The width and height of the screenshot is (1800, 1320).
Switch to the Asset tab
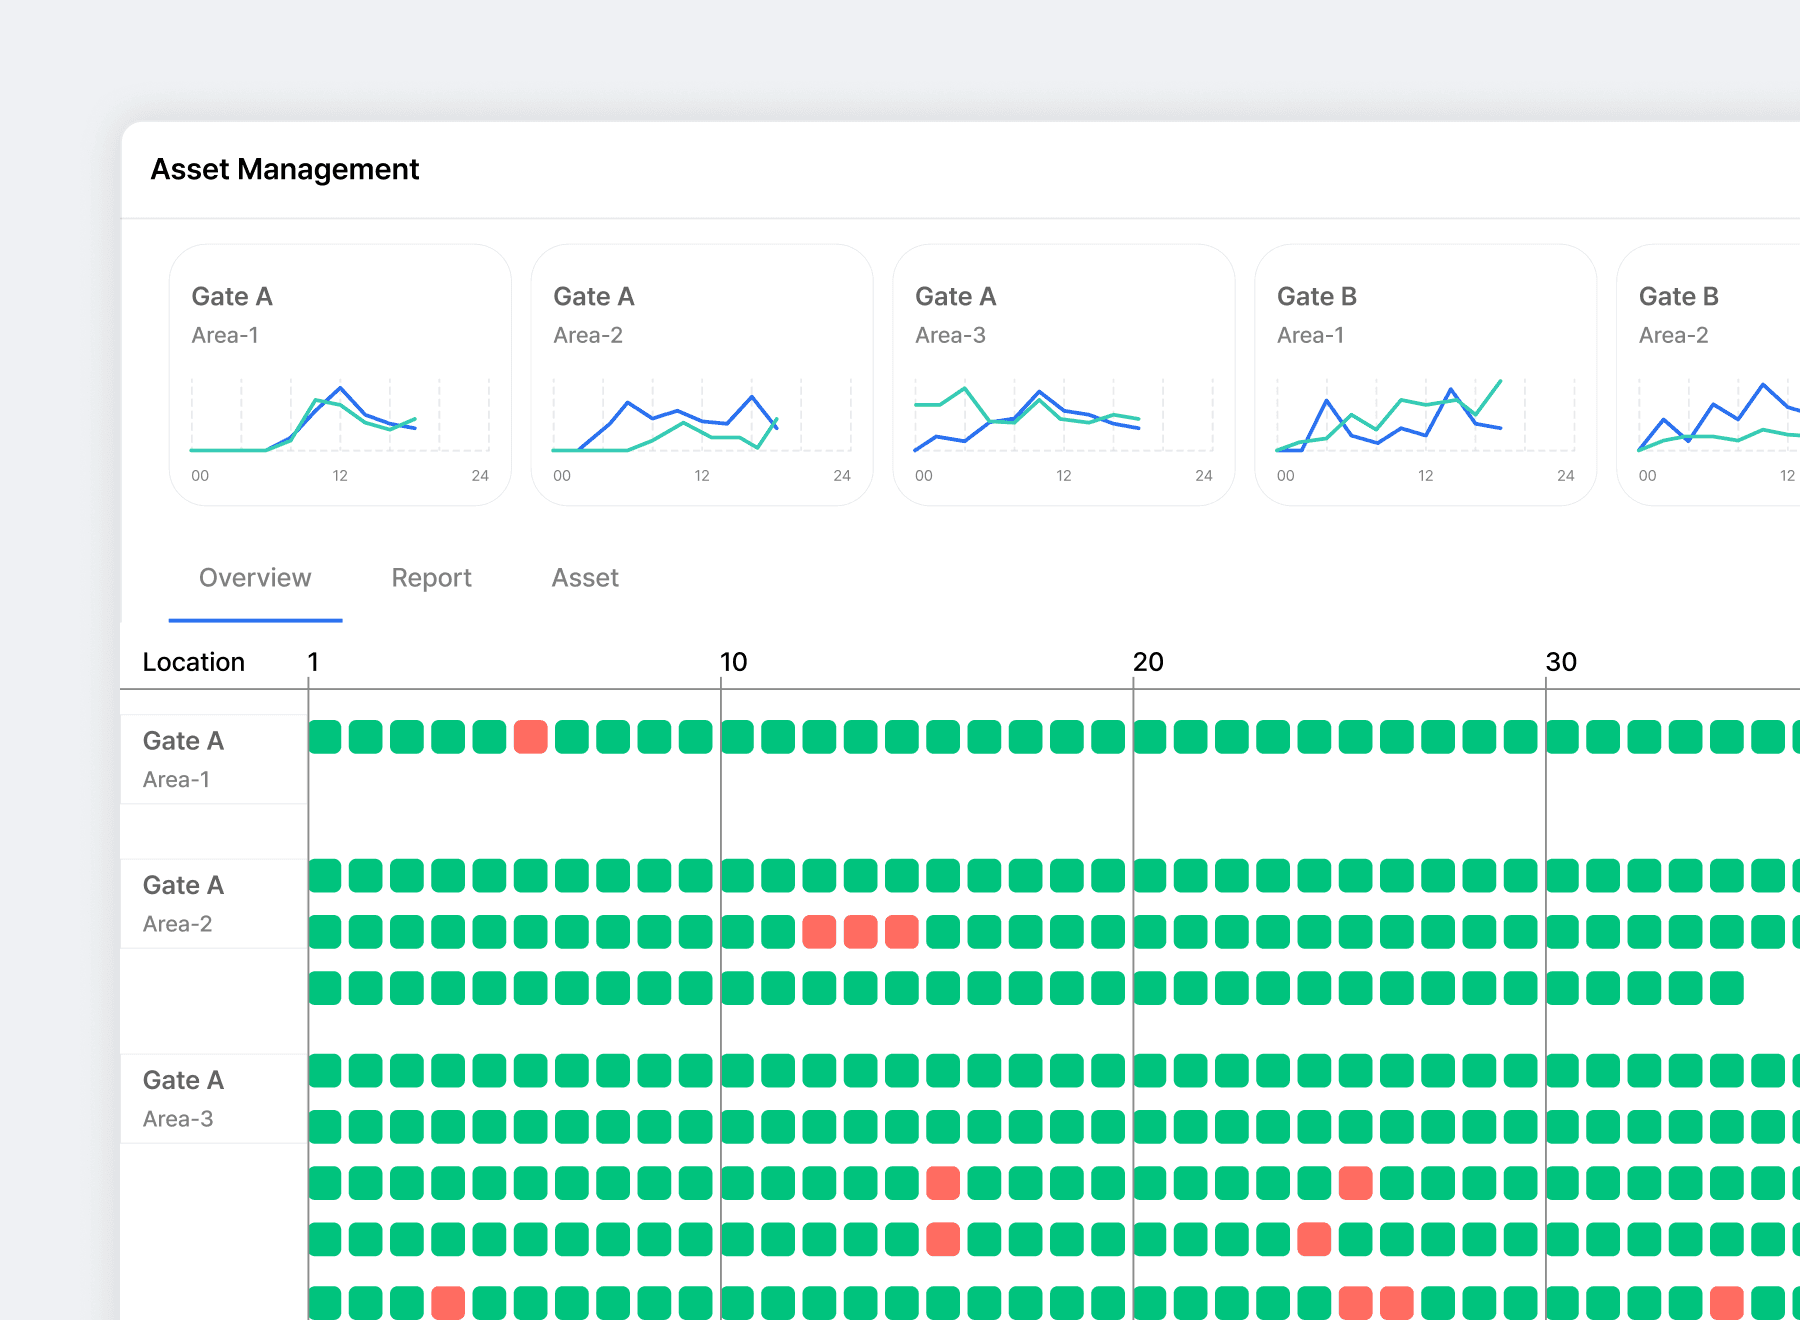[x=585, y=578]
